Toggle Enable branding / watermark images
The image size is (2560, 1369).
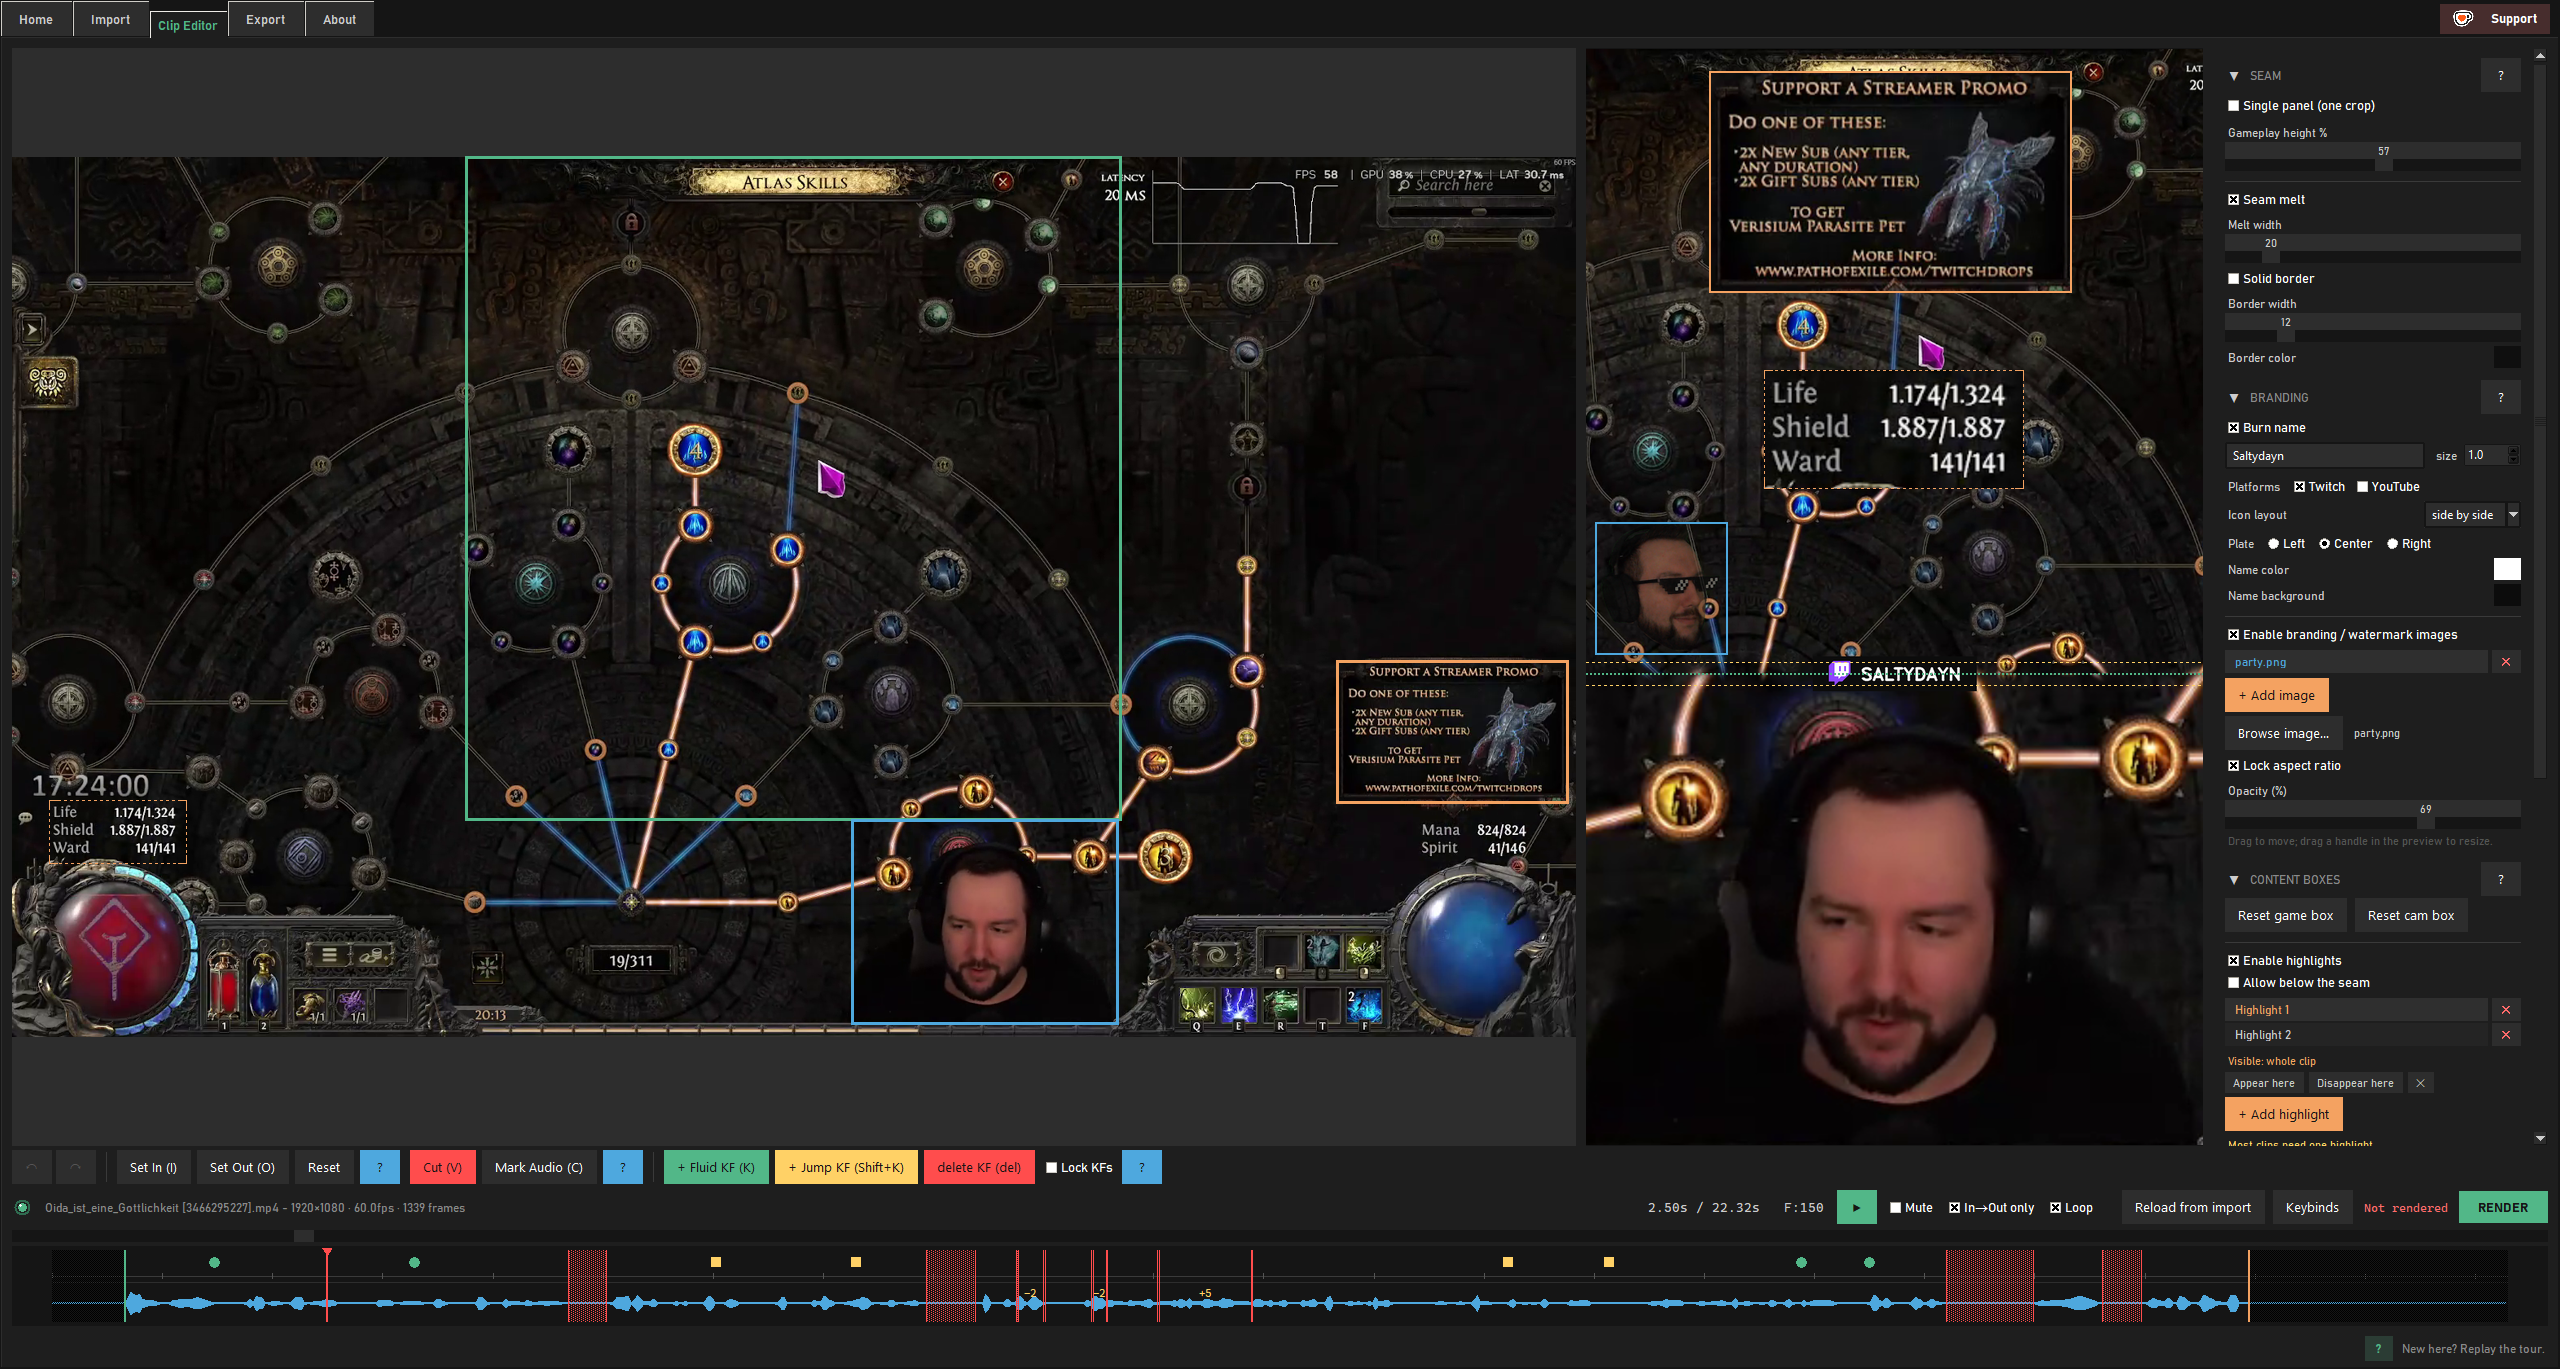[2234, 635]
